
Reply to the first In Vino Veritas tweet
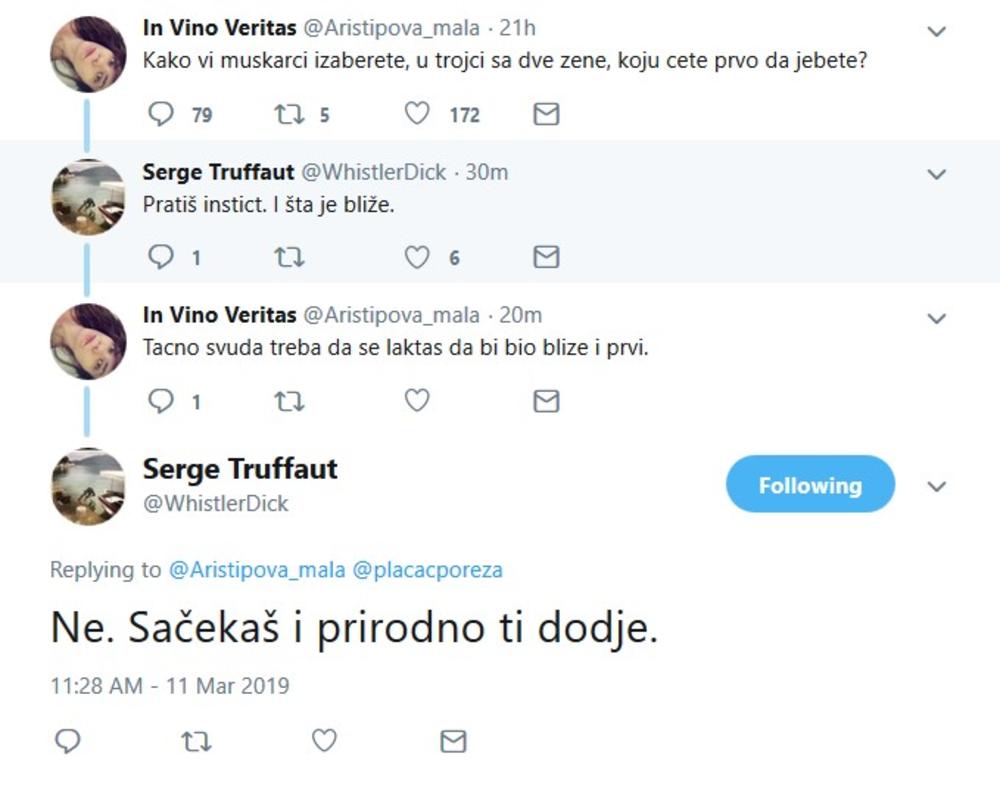tap(162, 115)
